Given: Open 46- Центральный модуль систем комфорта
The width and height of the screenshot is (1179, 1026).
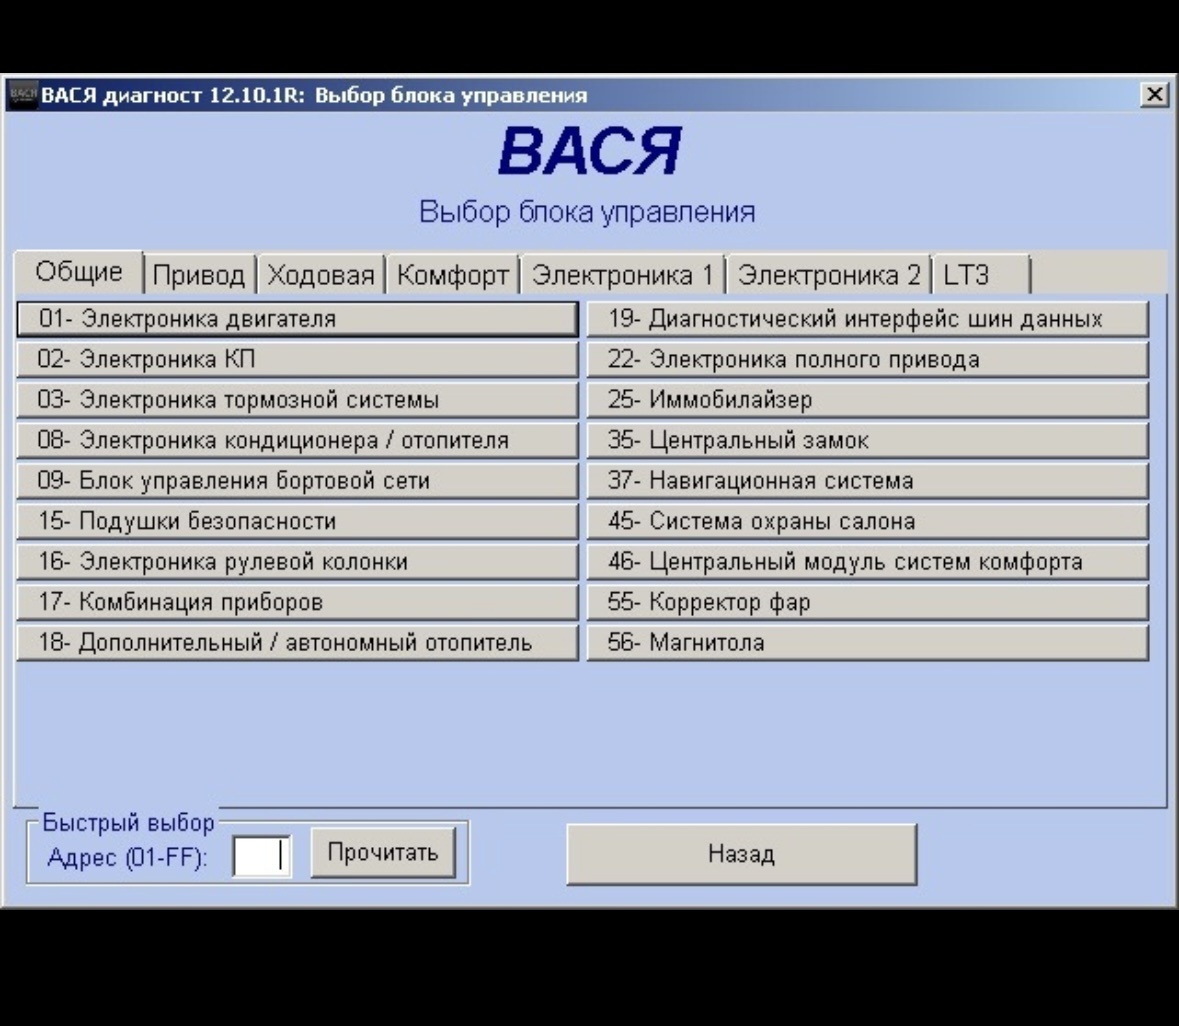Looking at the screenshot, I should click(868, 562).
